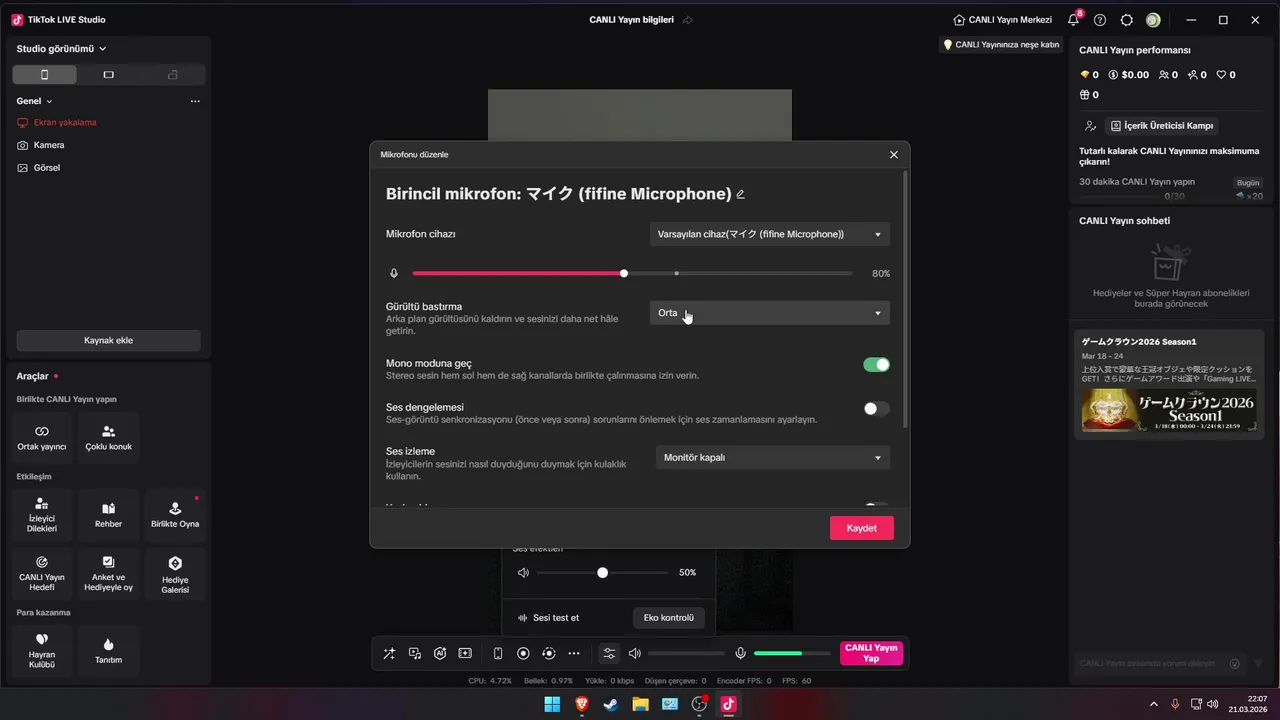
Task: Click the share arrow next to CANLI Yayın bilgileri
Action: point(687,20)
